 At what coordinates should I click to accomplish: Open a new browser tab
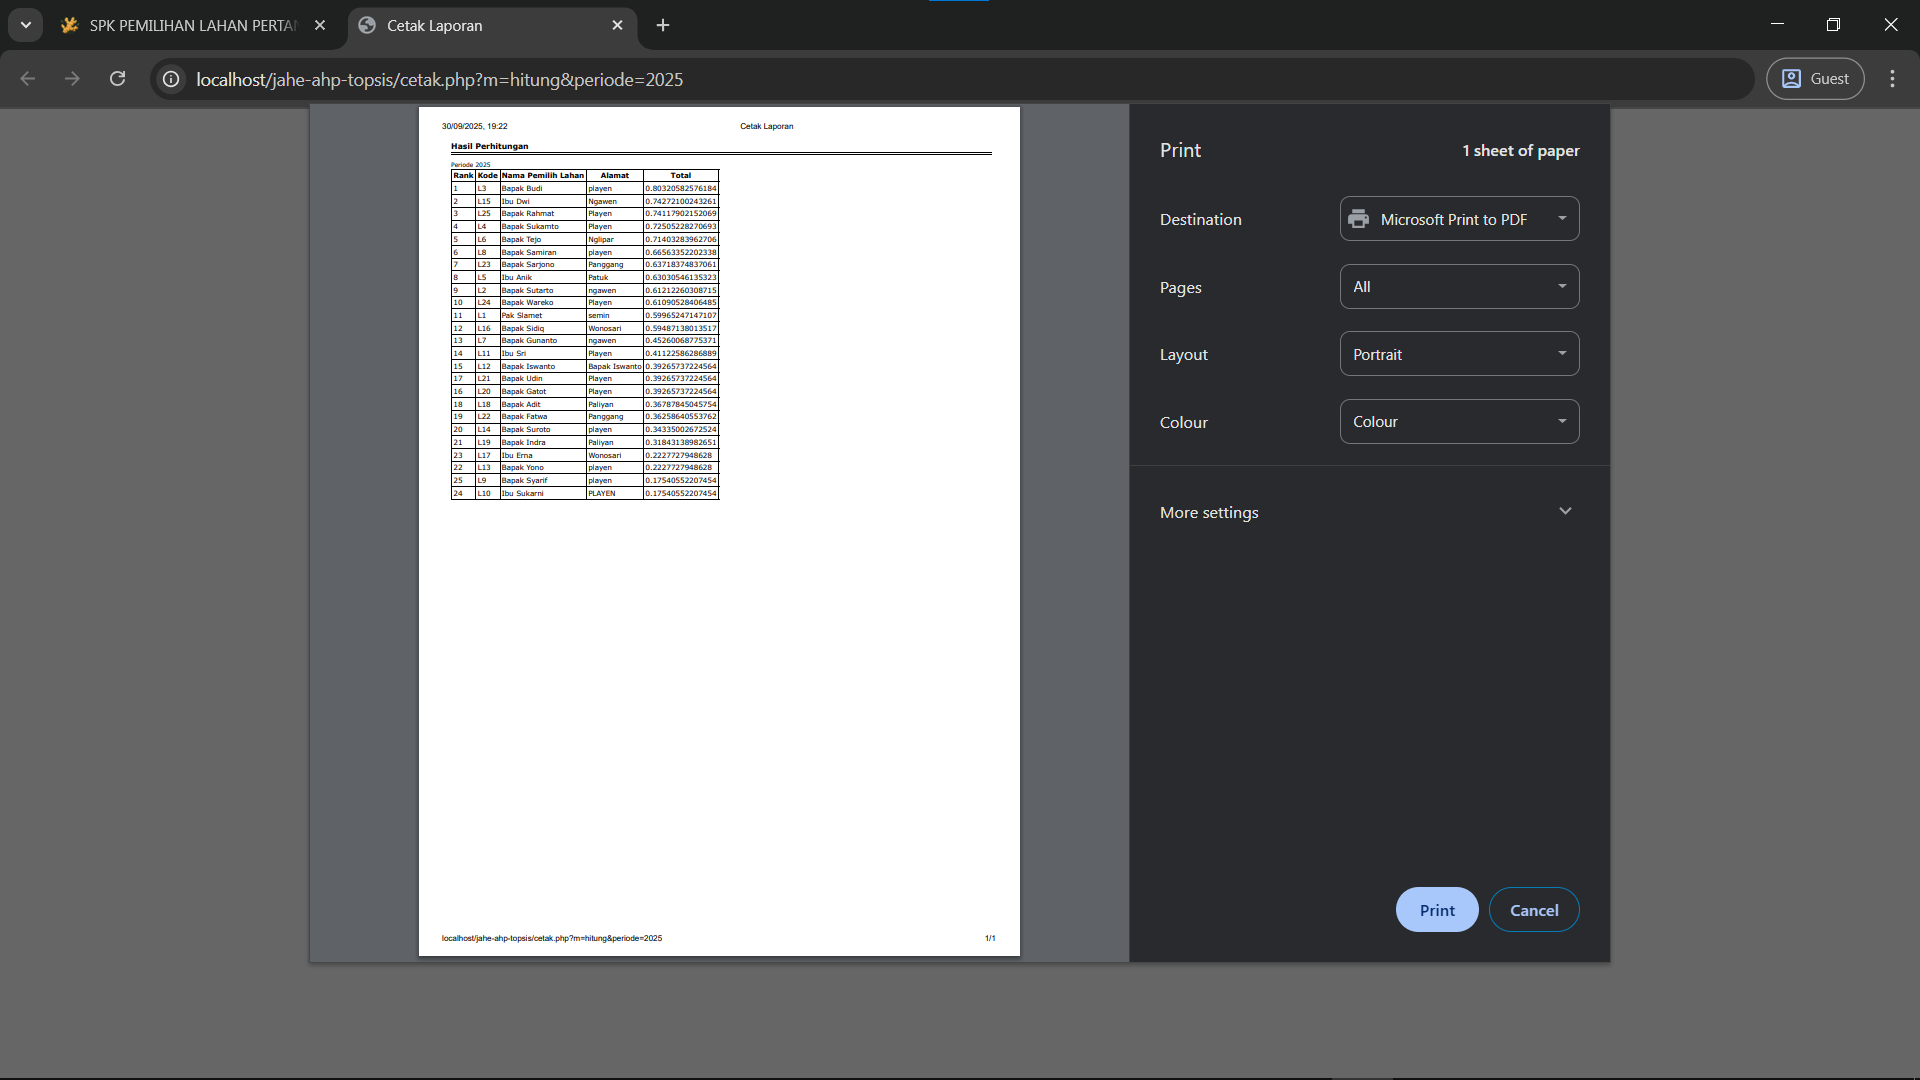point(663,26)
